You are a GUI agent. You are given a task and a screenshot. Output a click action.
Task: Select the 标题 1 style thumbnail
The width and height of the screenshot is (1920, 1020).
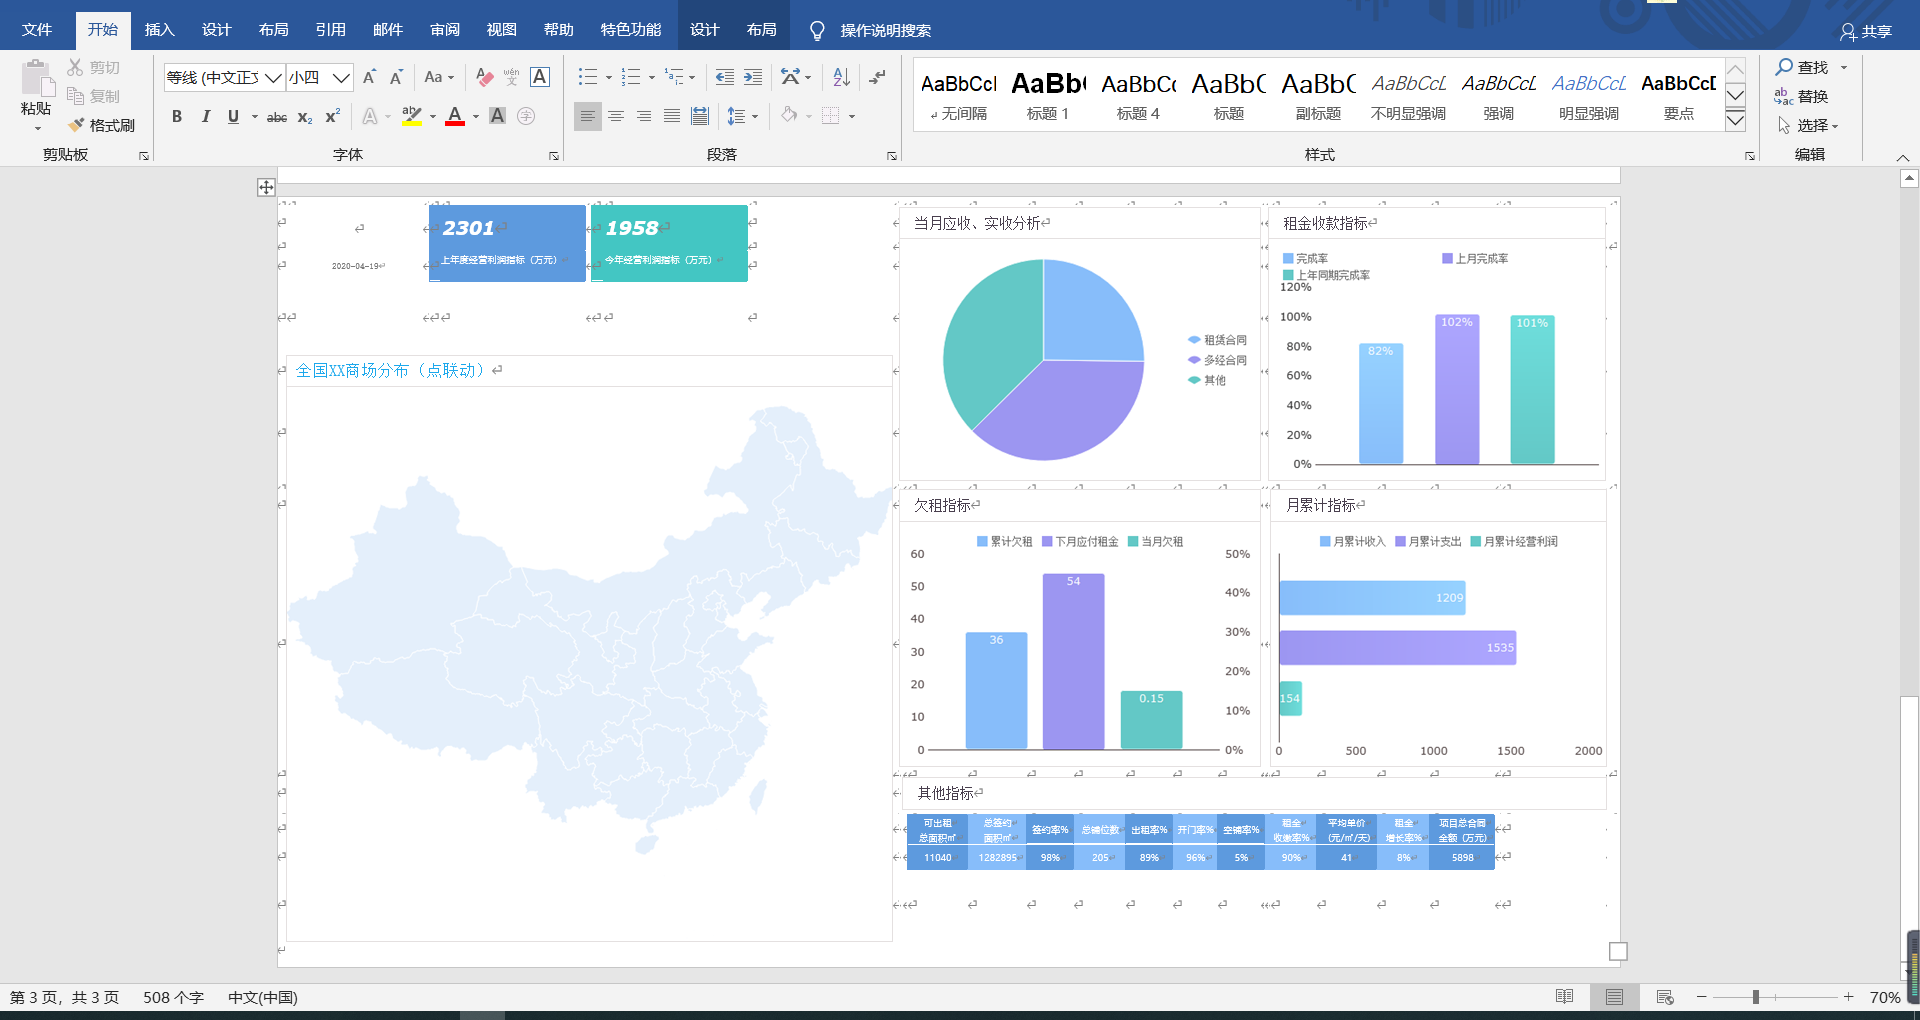click(x=1047, y=95)
